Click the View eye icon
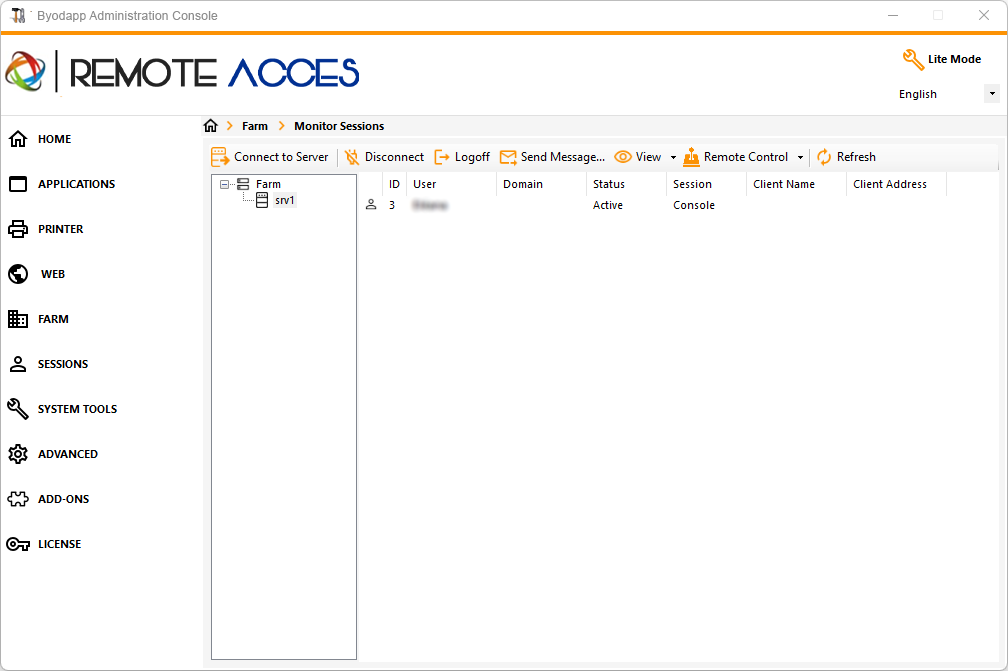Viewport: 1008px width, 671px height. coord(623,157)
